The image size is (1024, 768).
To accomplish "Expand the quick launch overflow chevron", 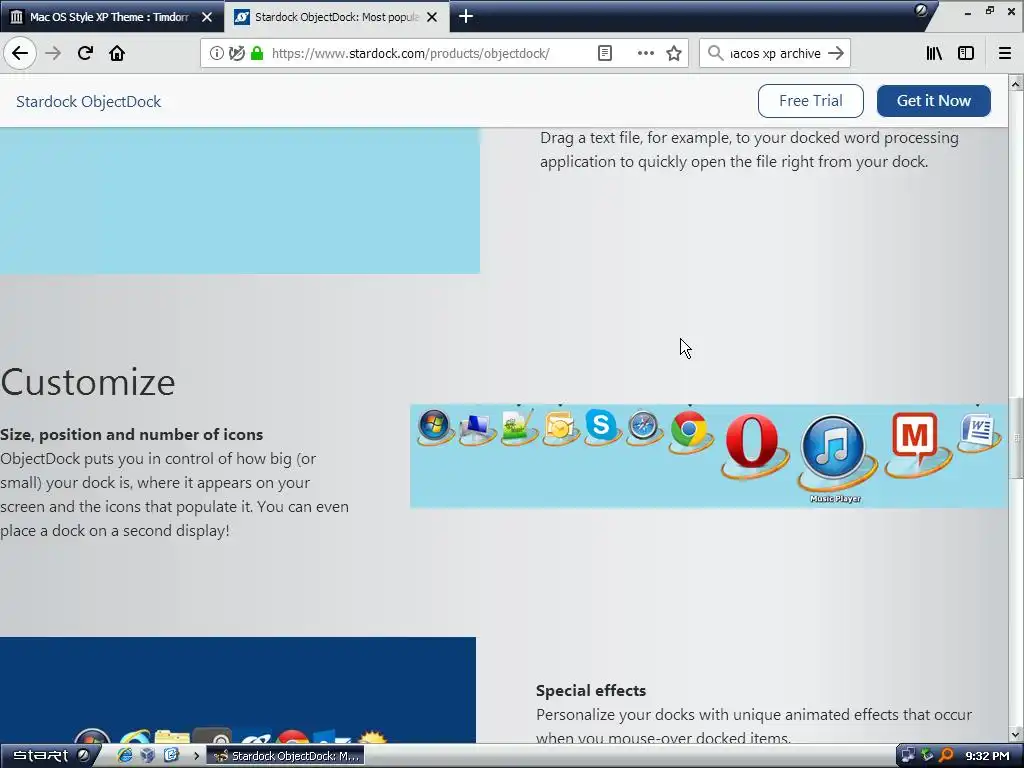I will coord(197,756).
